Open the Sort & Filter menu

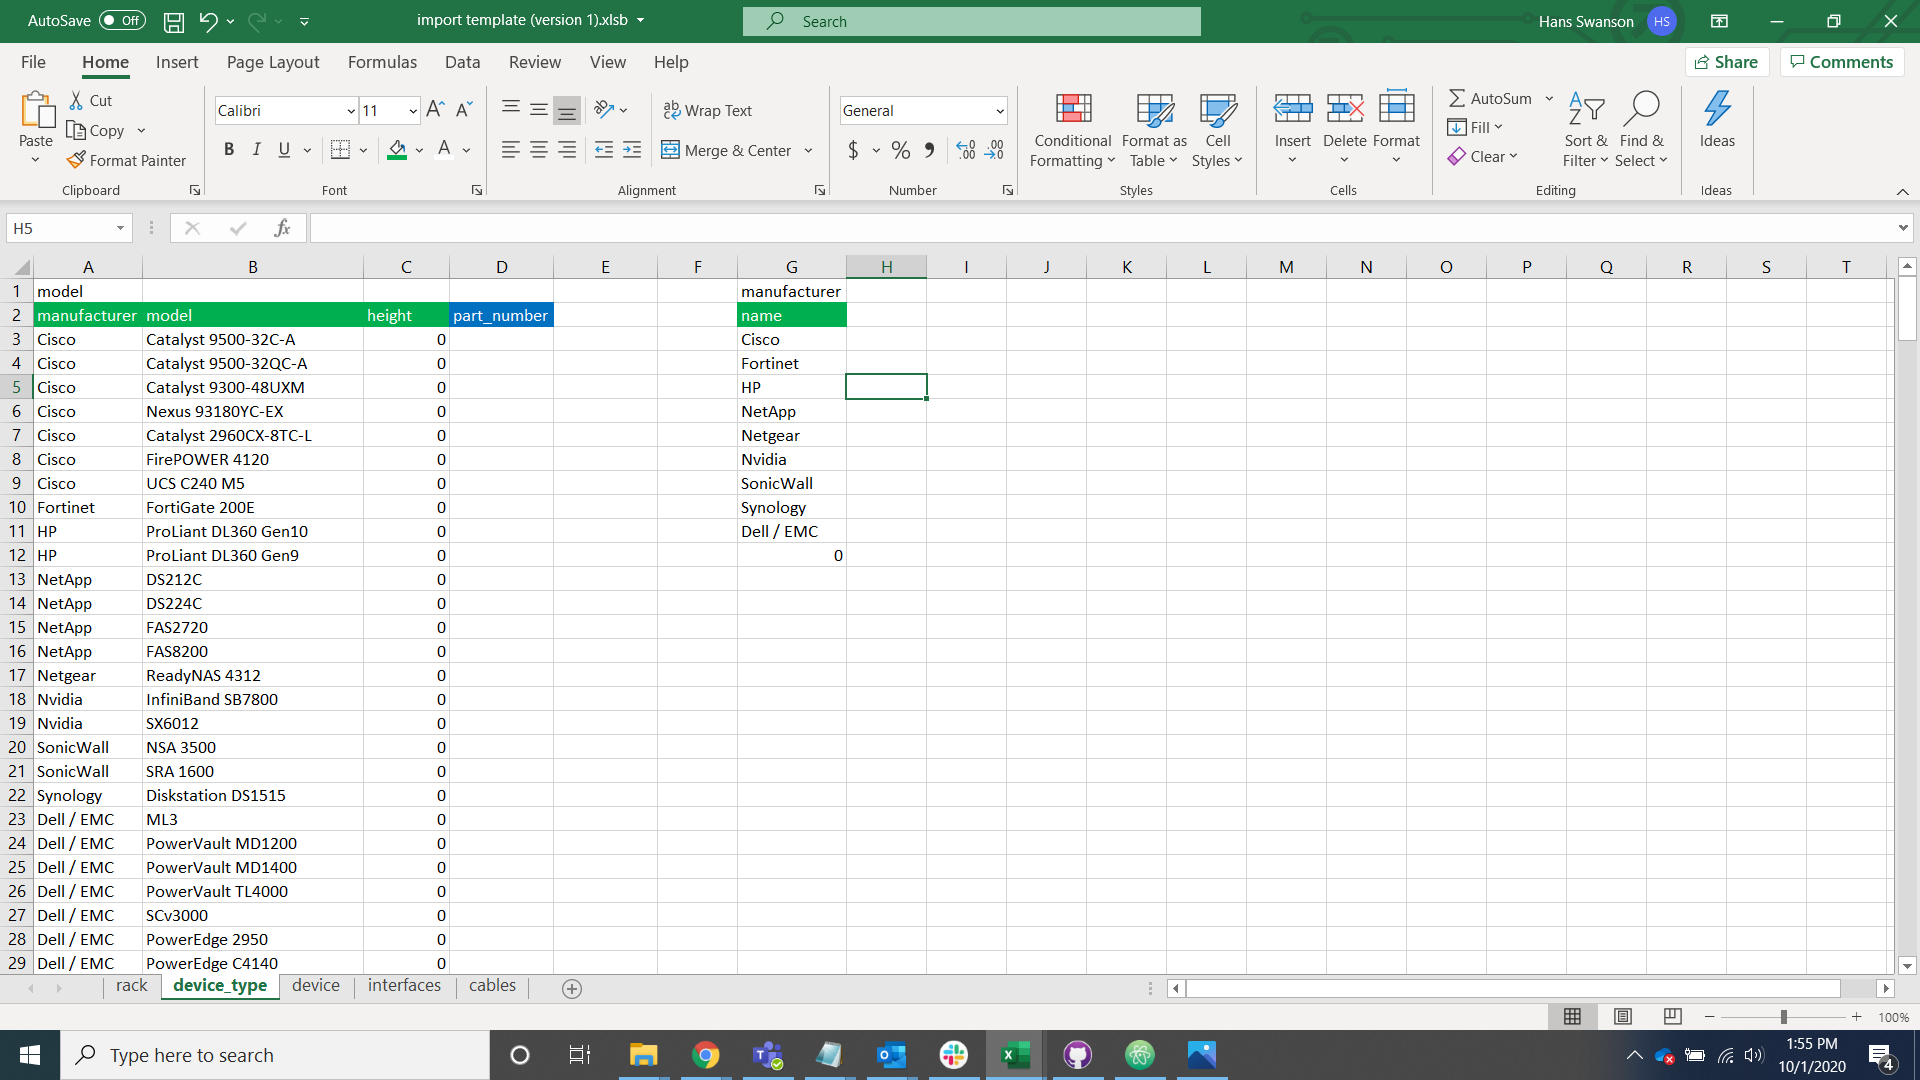point(1586,130)
